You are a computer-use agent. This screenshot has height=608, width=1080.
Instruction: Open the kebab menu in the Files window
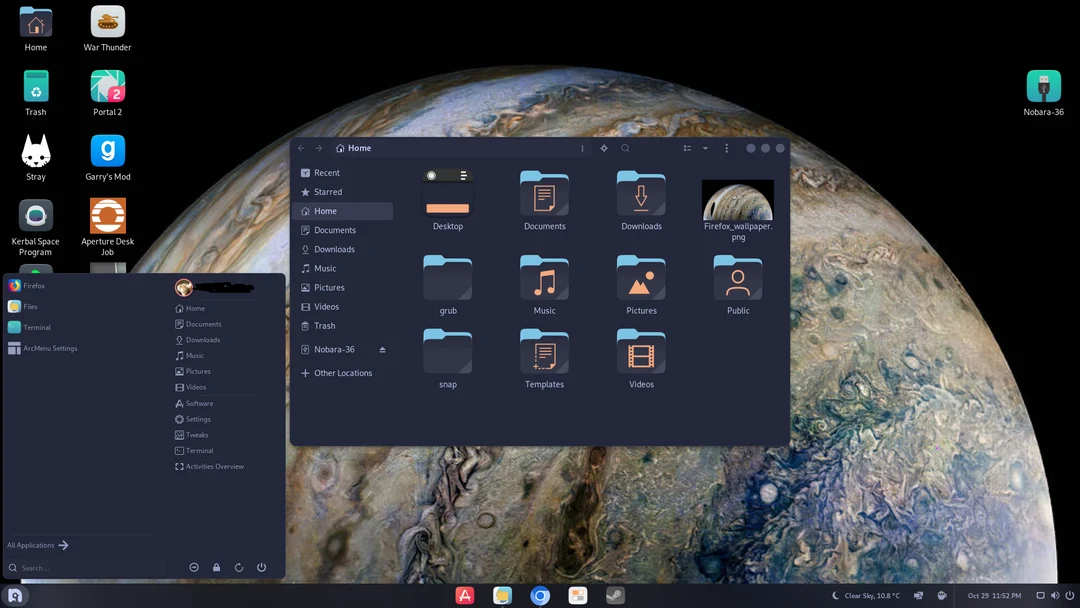[726, 147]
